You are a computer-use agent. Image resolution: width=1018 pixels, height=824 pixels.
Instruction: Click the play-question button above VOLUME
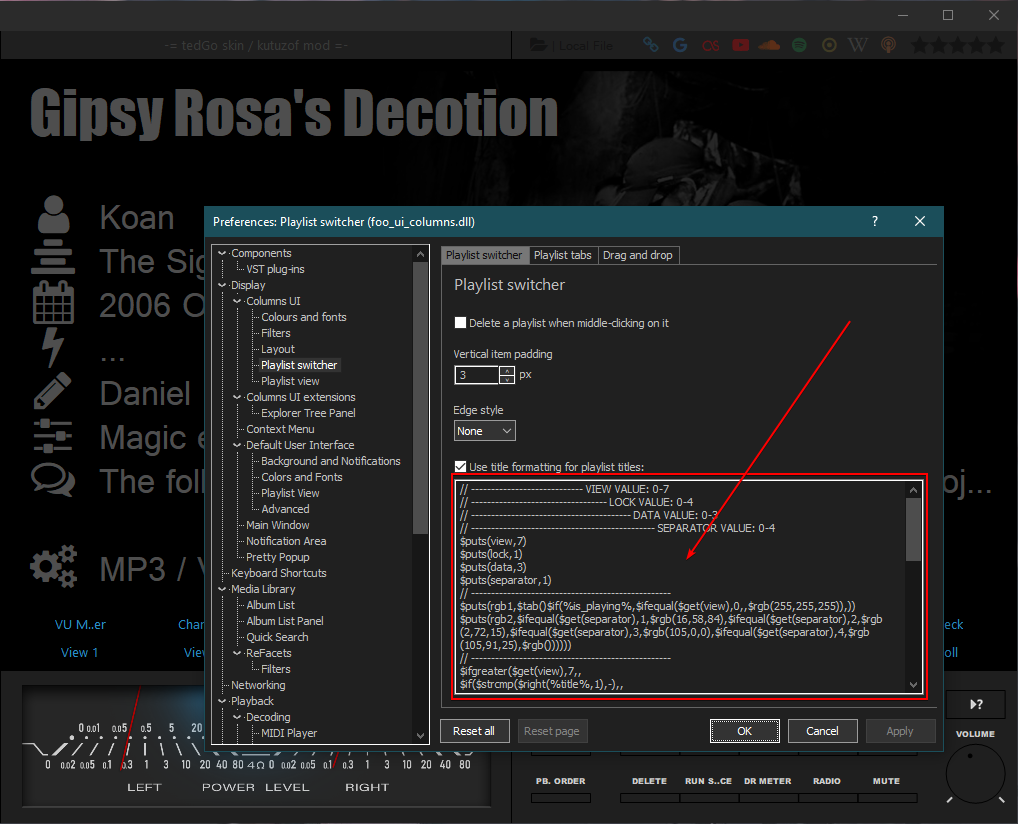pyautogui.click(x=976, y=704)
